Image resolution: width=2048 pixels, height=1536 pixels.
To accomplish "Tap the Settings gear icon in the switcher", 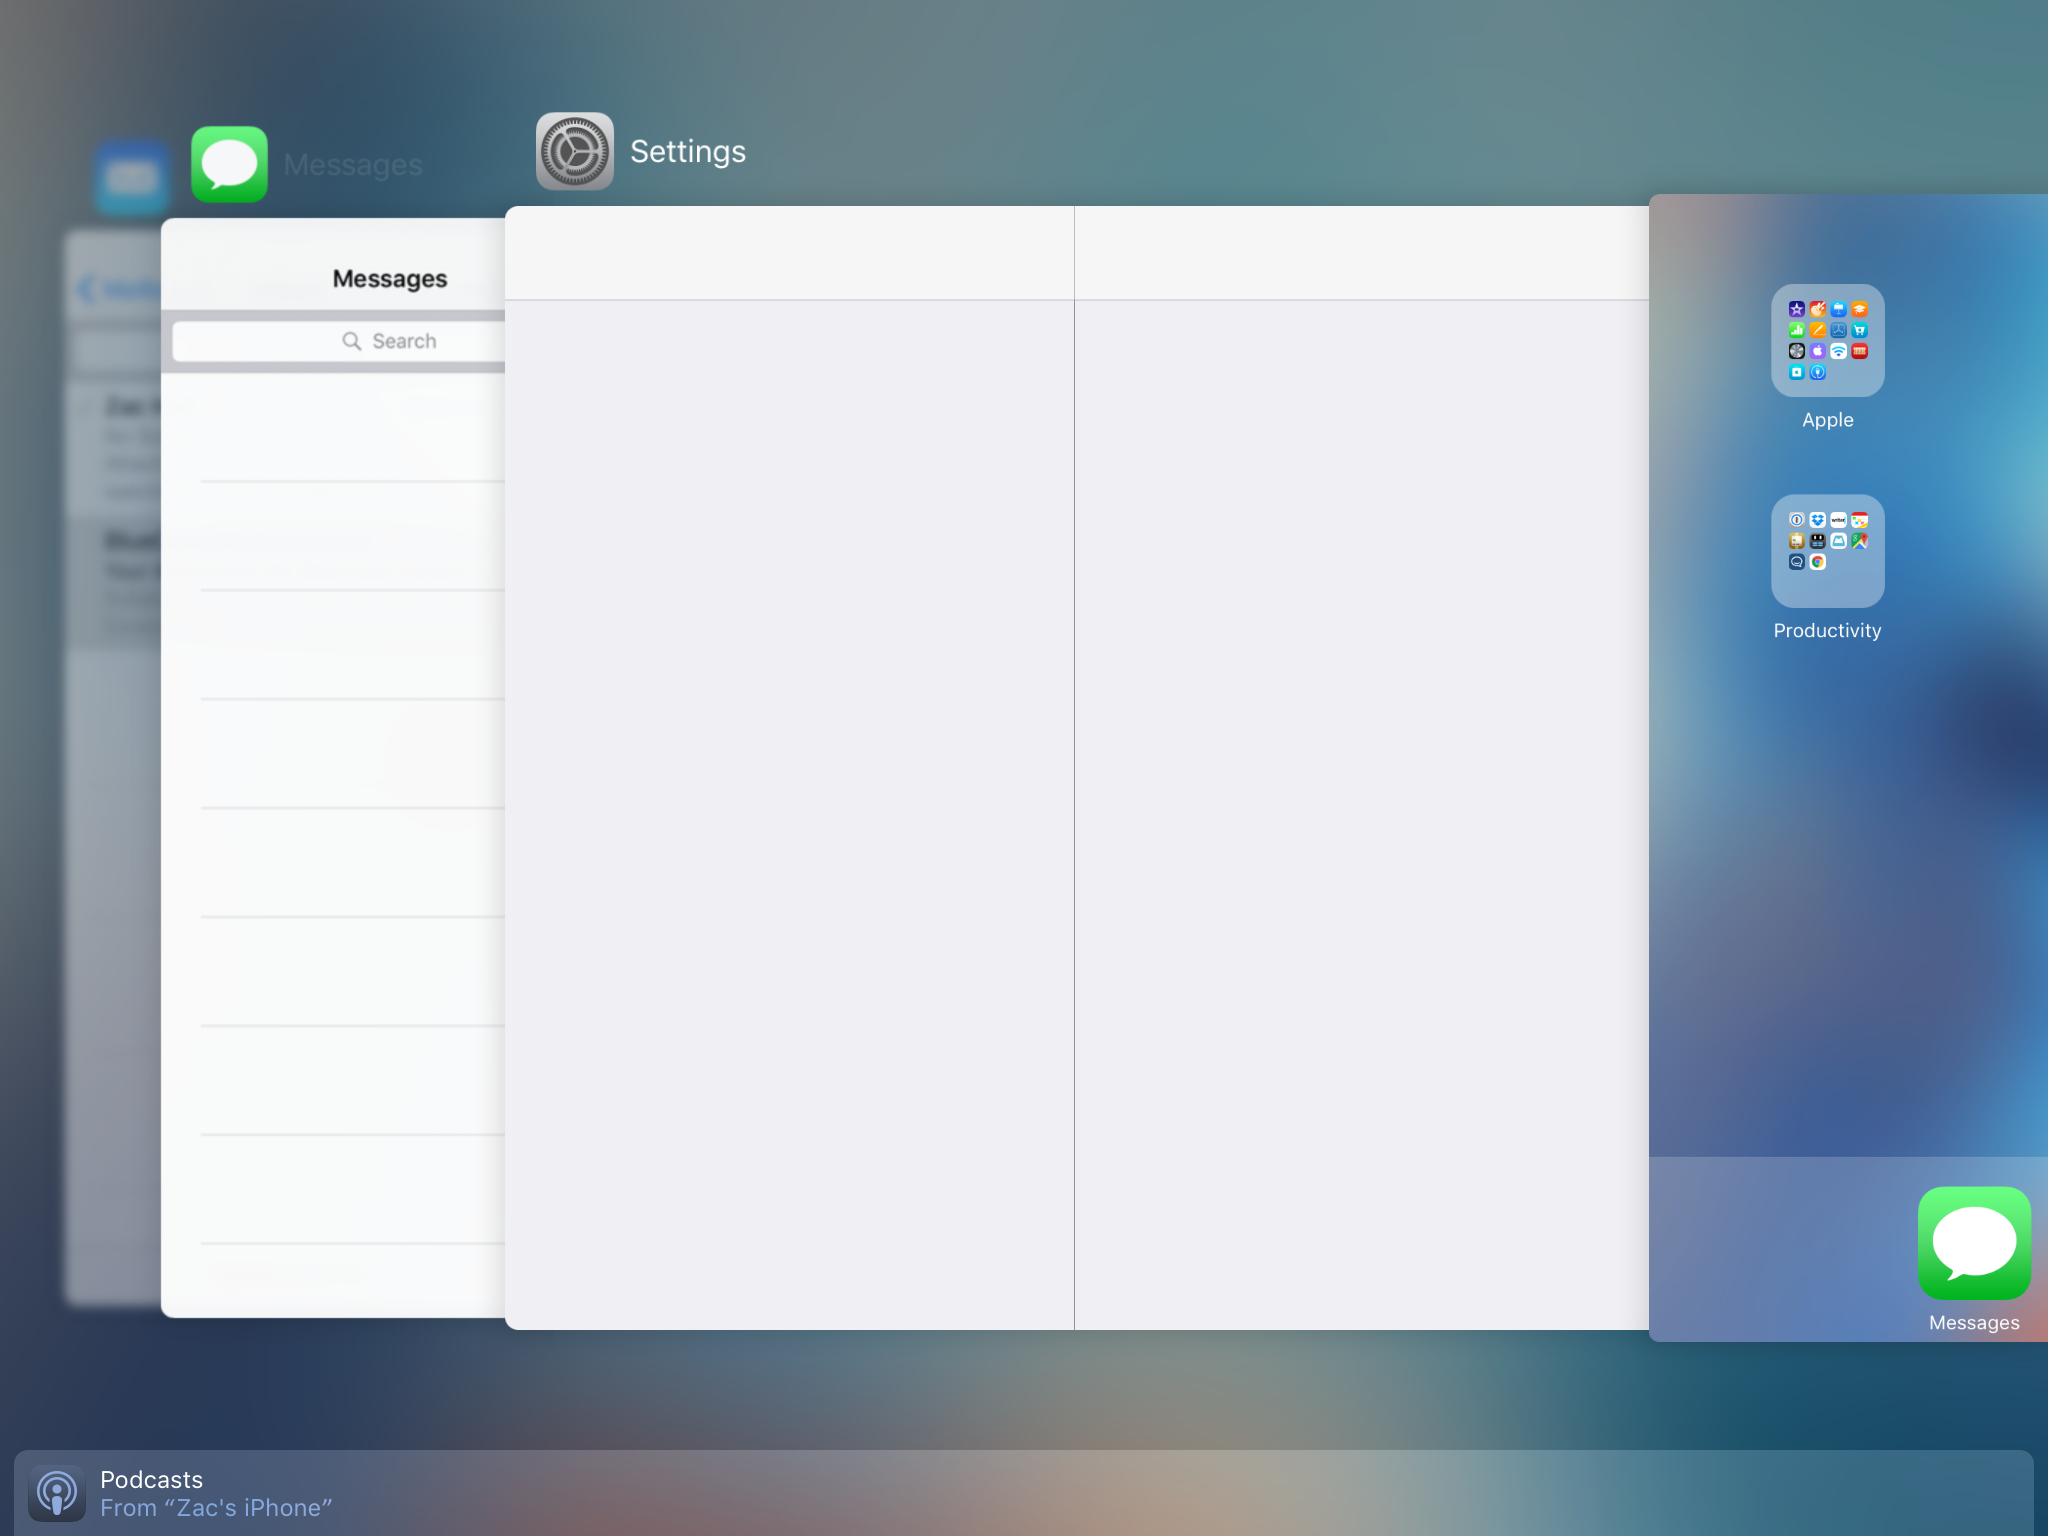I will pos(575,152).
